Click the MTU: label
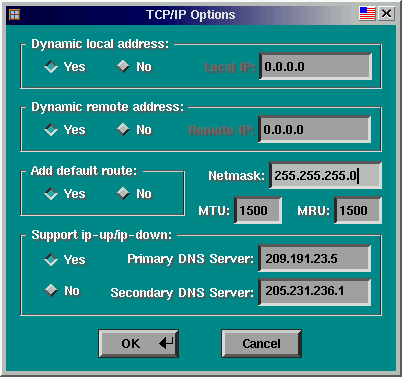402x377 pixels. (x=214, y=211)
